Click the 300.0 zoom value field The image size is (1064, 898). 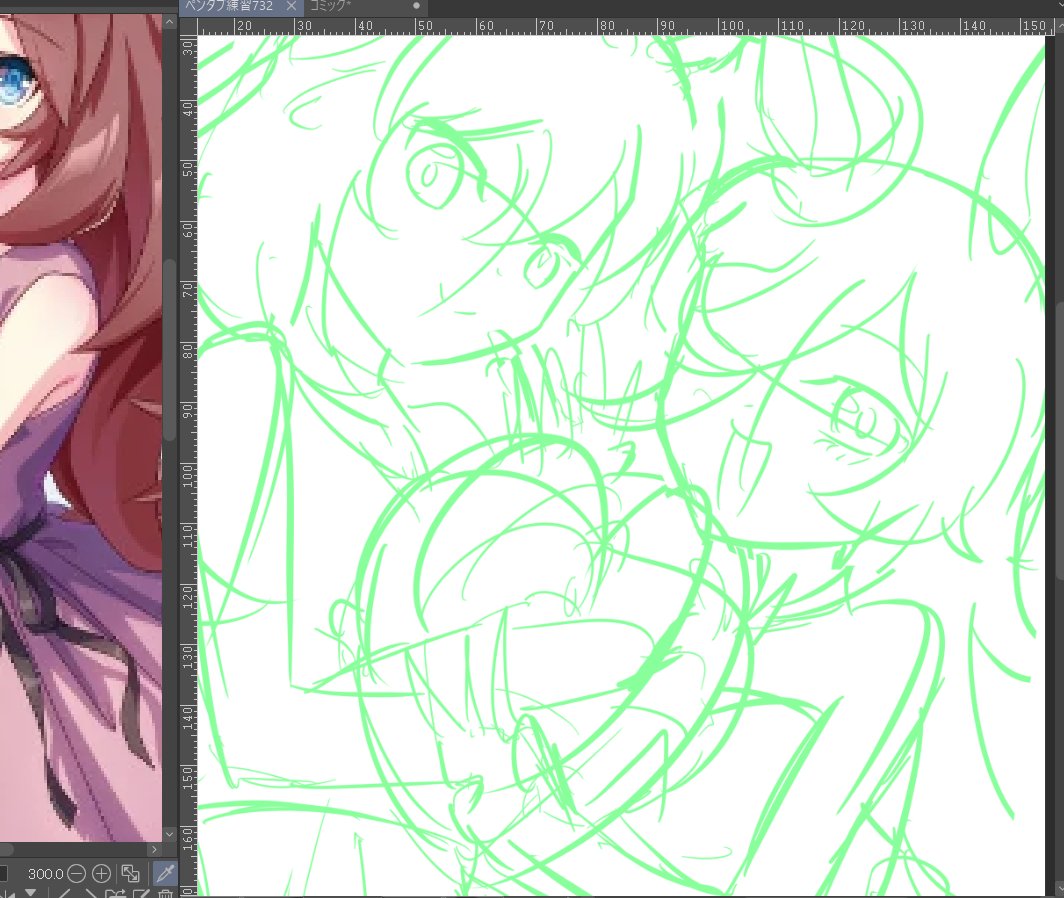(45, 874)
